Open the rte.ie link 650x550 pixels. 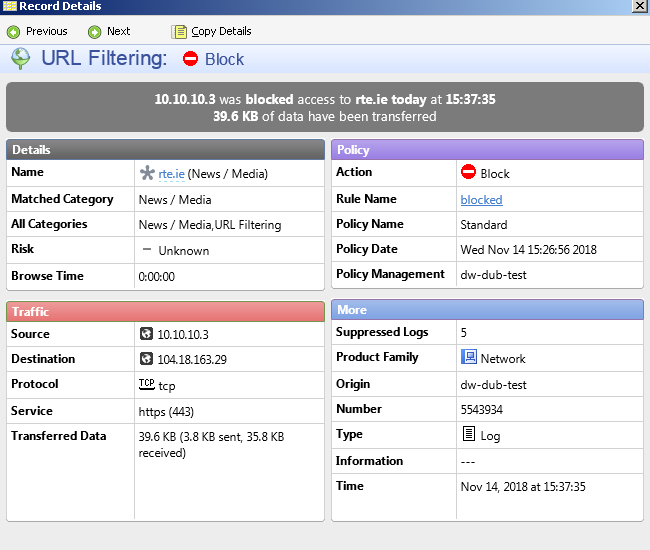click(172, 174)
